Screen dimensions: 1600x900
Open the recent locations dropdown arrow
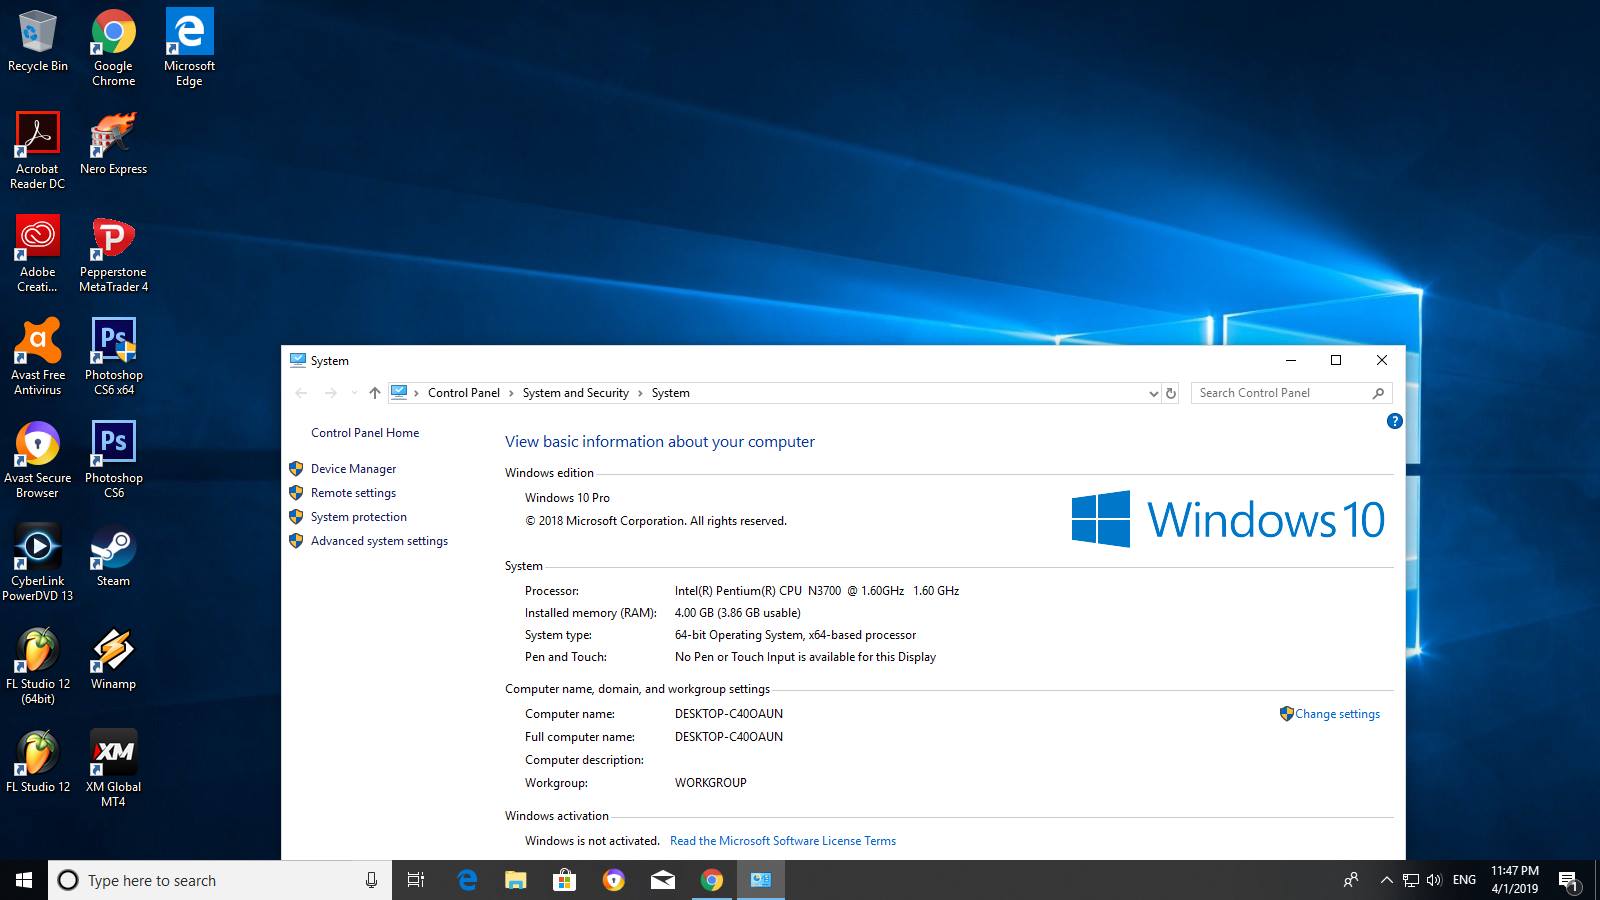pos(353,393)
